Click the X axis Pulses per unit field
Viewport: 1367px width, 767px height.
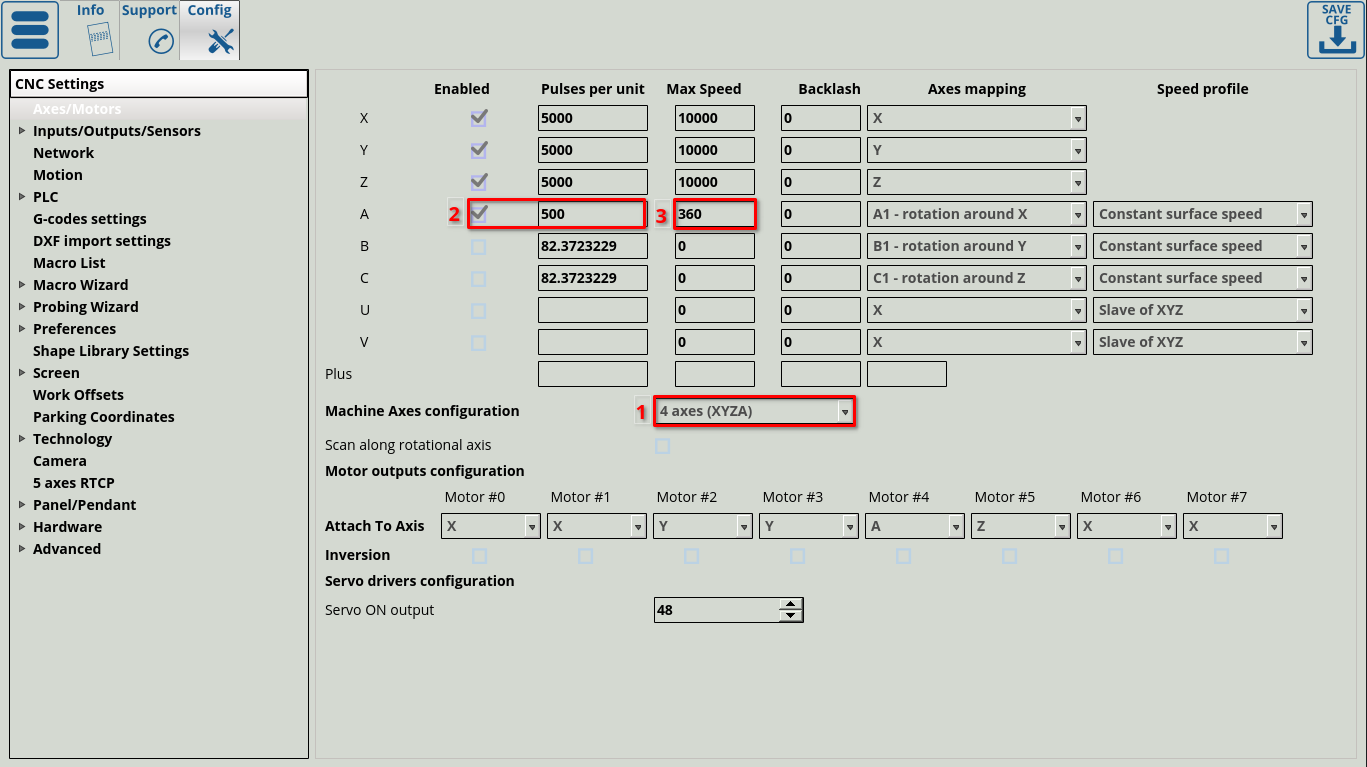point(592,118)
